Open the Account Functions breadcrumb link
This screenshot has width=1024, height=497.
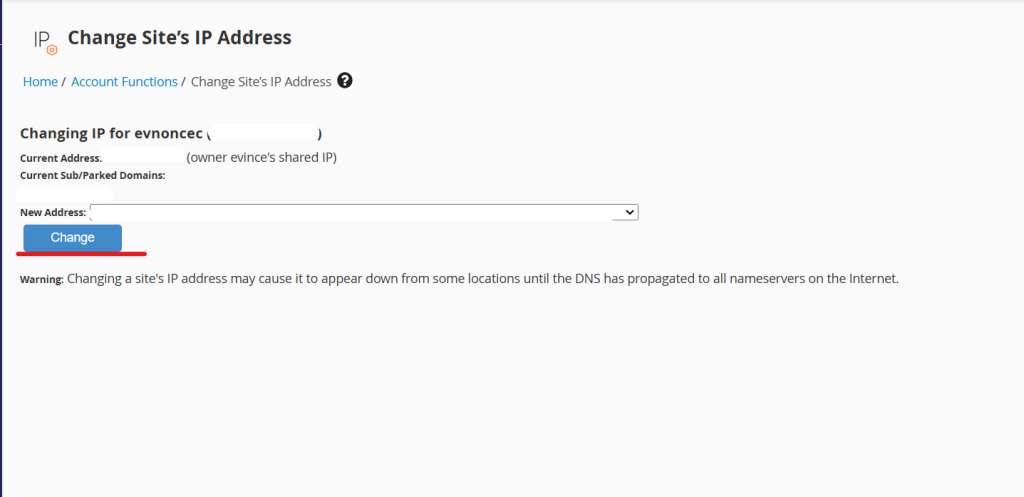click(124, 82)
